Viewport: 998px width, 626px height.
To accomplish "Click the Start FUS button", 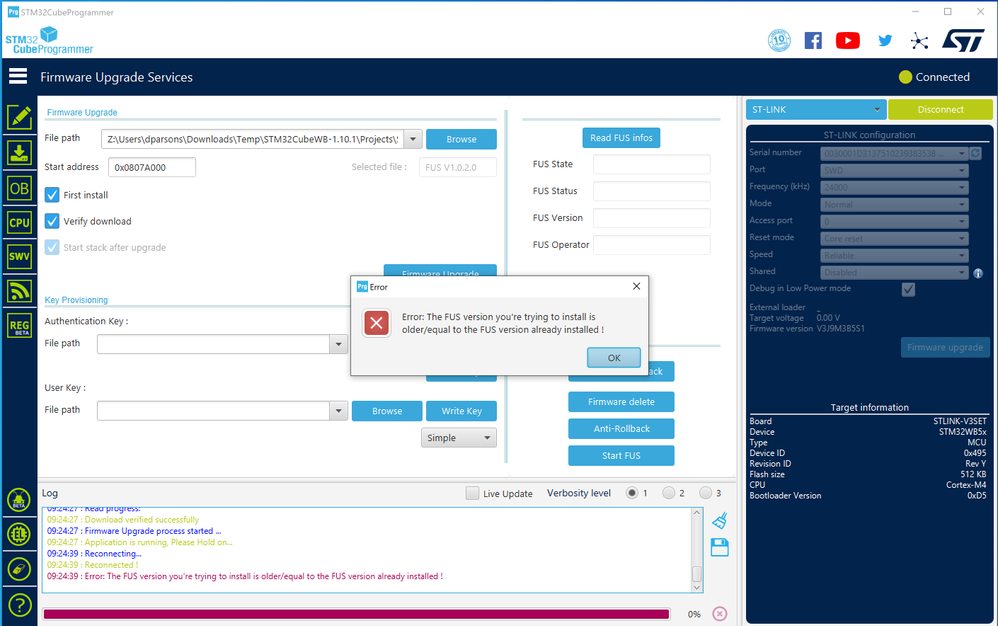I will click(621, 456).
